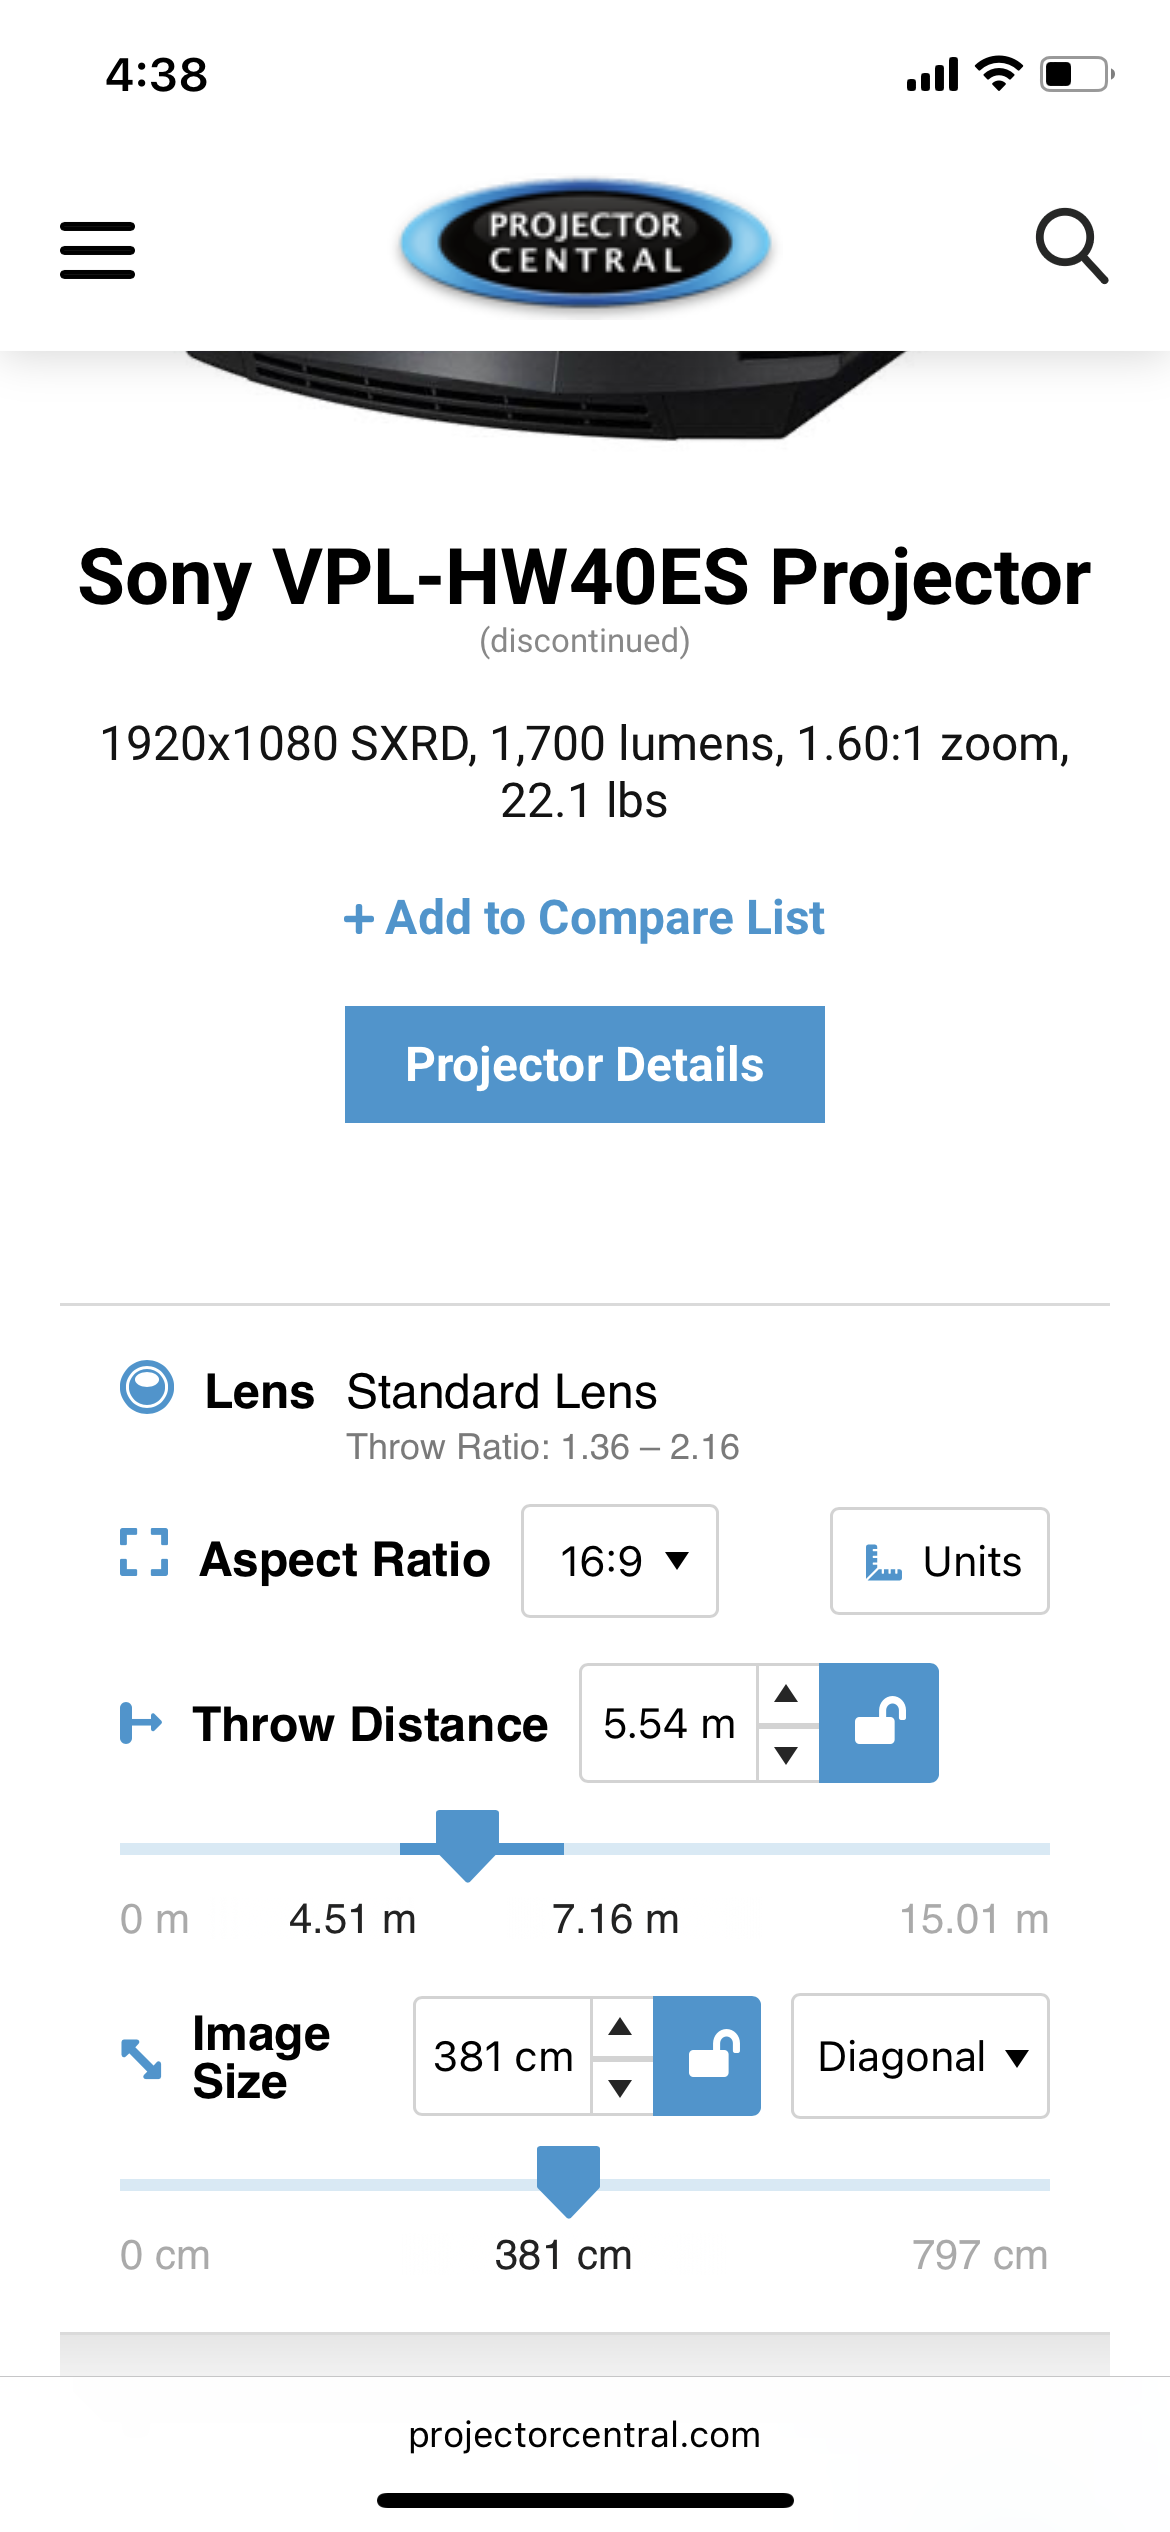1170x2532 pixels.
Task: Open the 16:9 Aspect Ratio dropdown
Action: (x=620, y=1561)
